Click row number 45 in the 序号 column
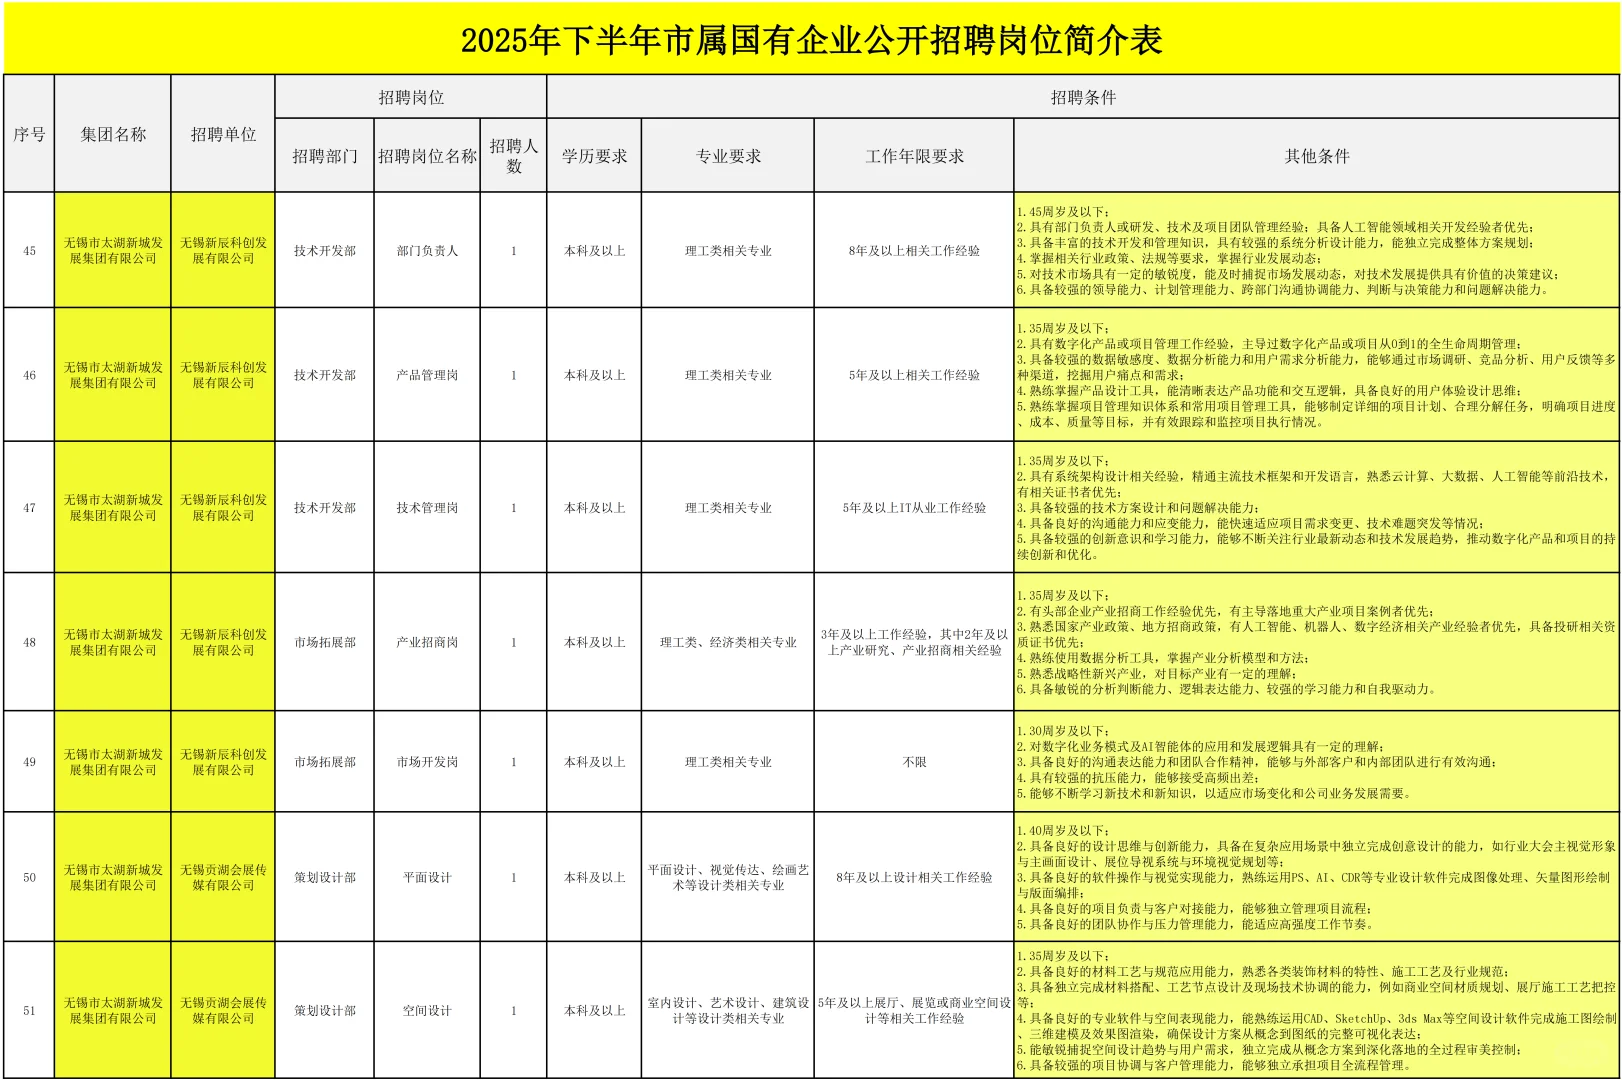Viewport: 1622px width, 1080px height. pos(30,251)
